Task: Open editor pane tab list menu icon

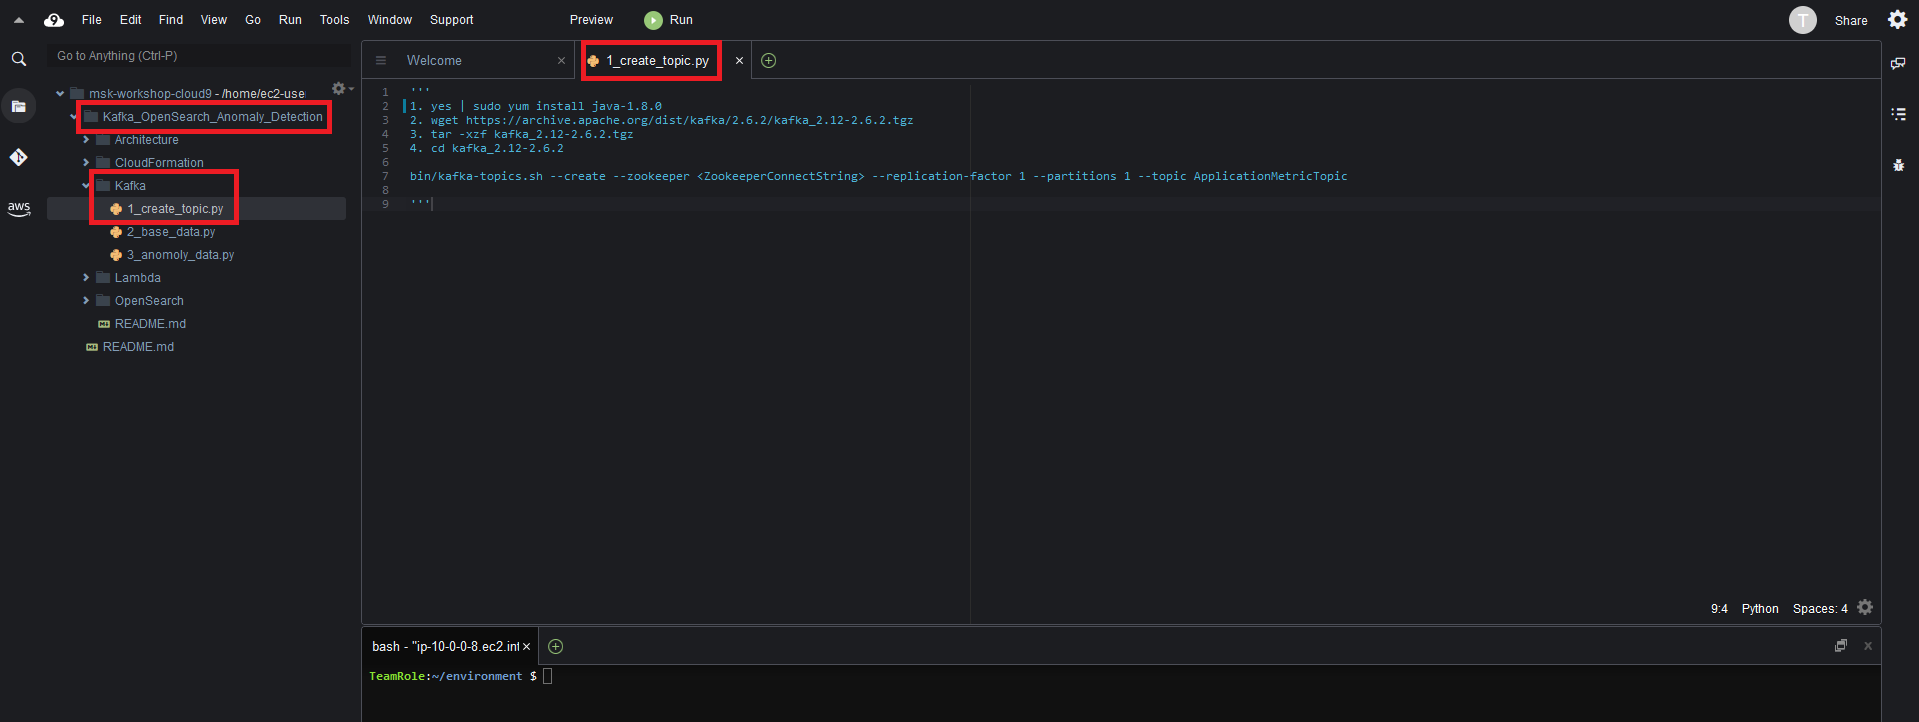Action: tap(380, 61)
